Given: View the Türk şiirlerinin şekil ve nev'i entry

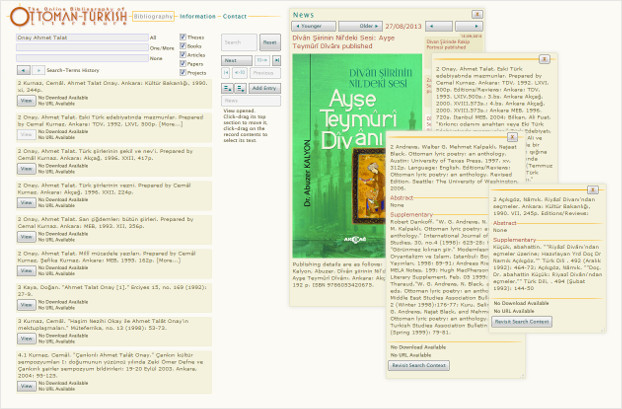Looking at the screenshot, I should (27, 169).
